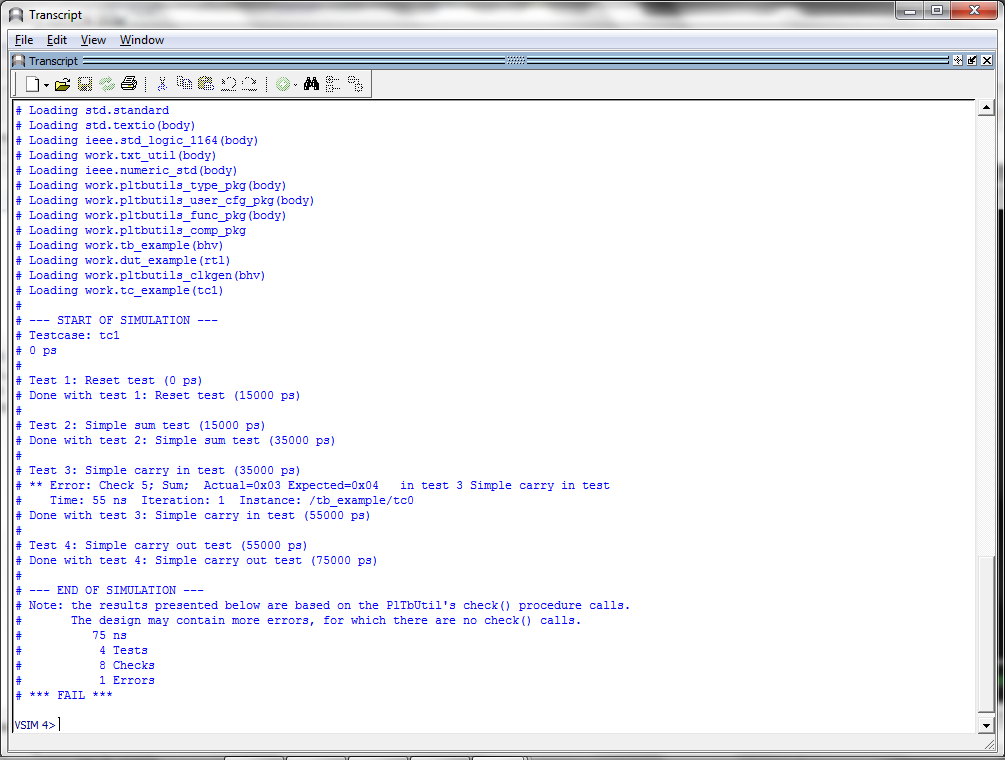Open Find with the binoculars icon
This screenshot has height=760, width=1005.
(311, 85)
